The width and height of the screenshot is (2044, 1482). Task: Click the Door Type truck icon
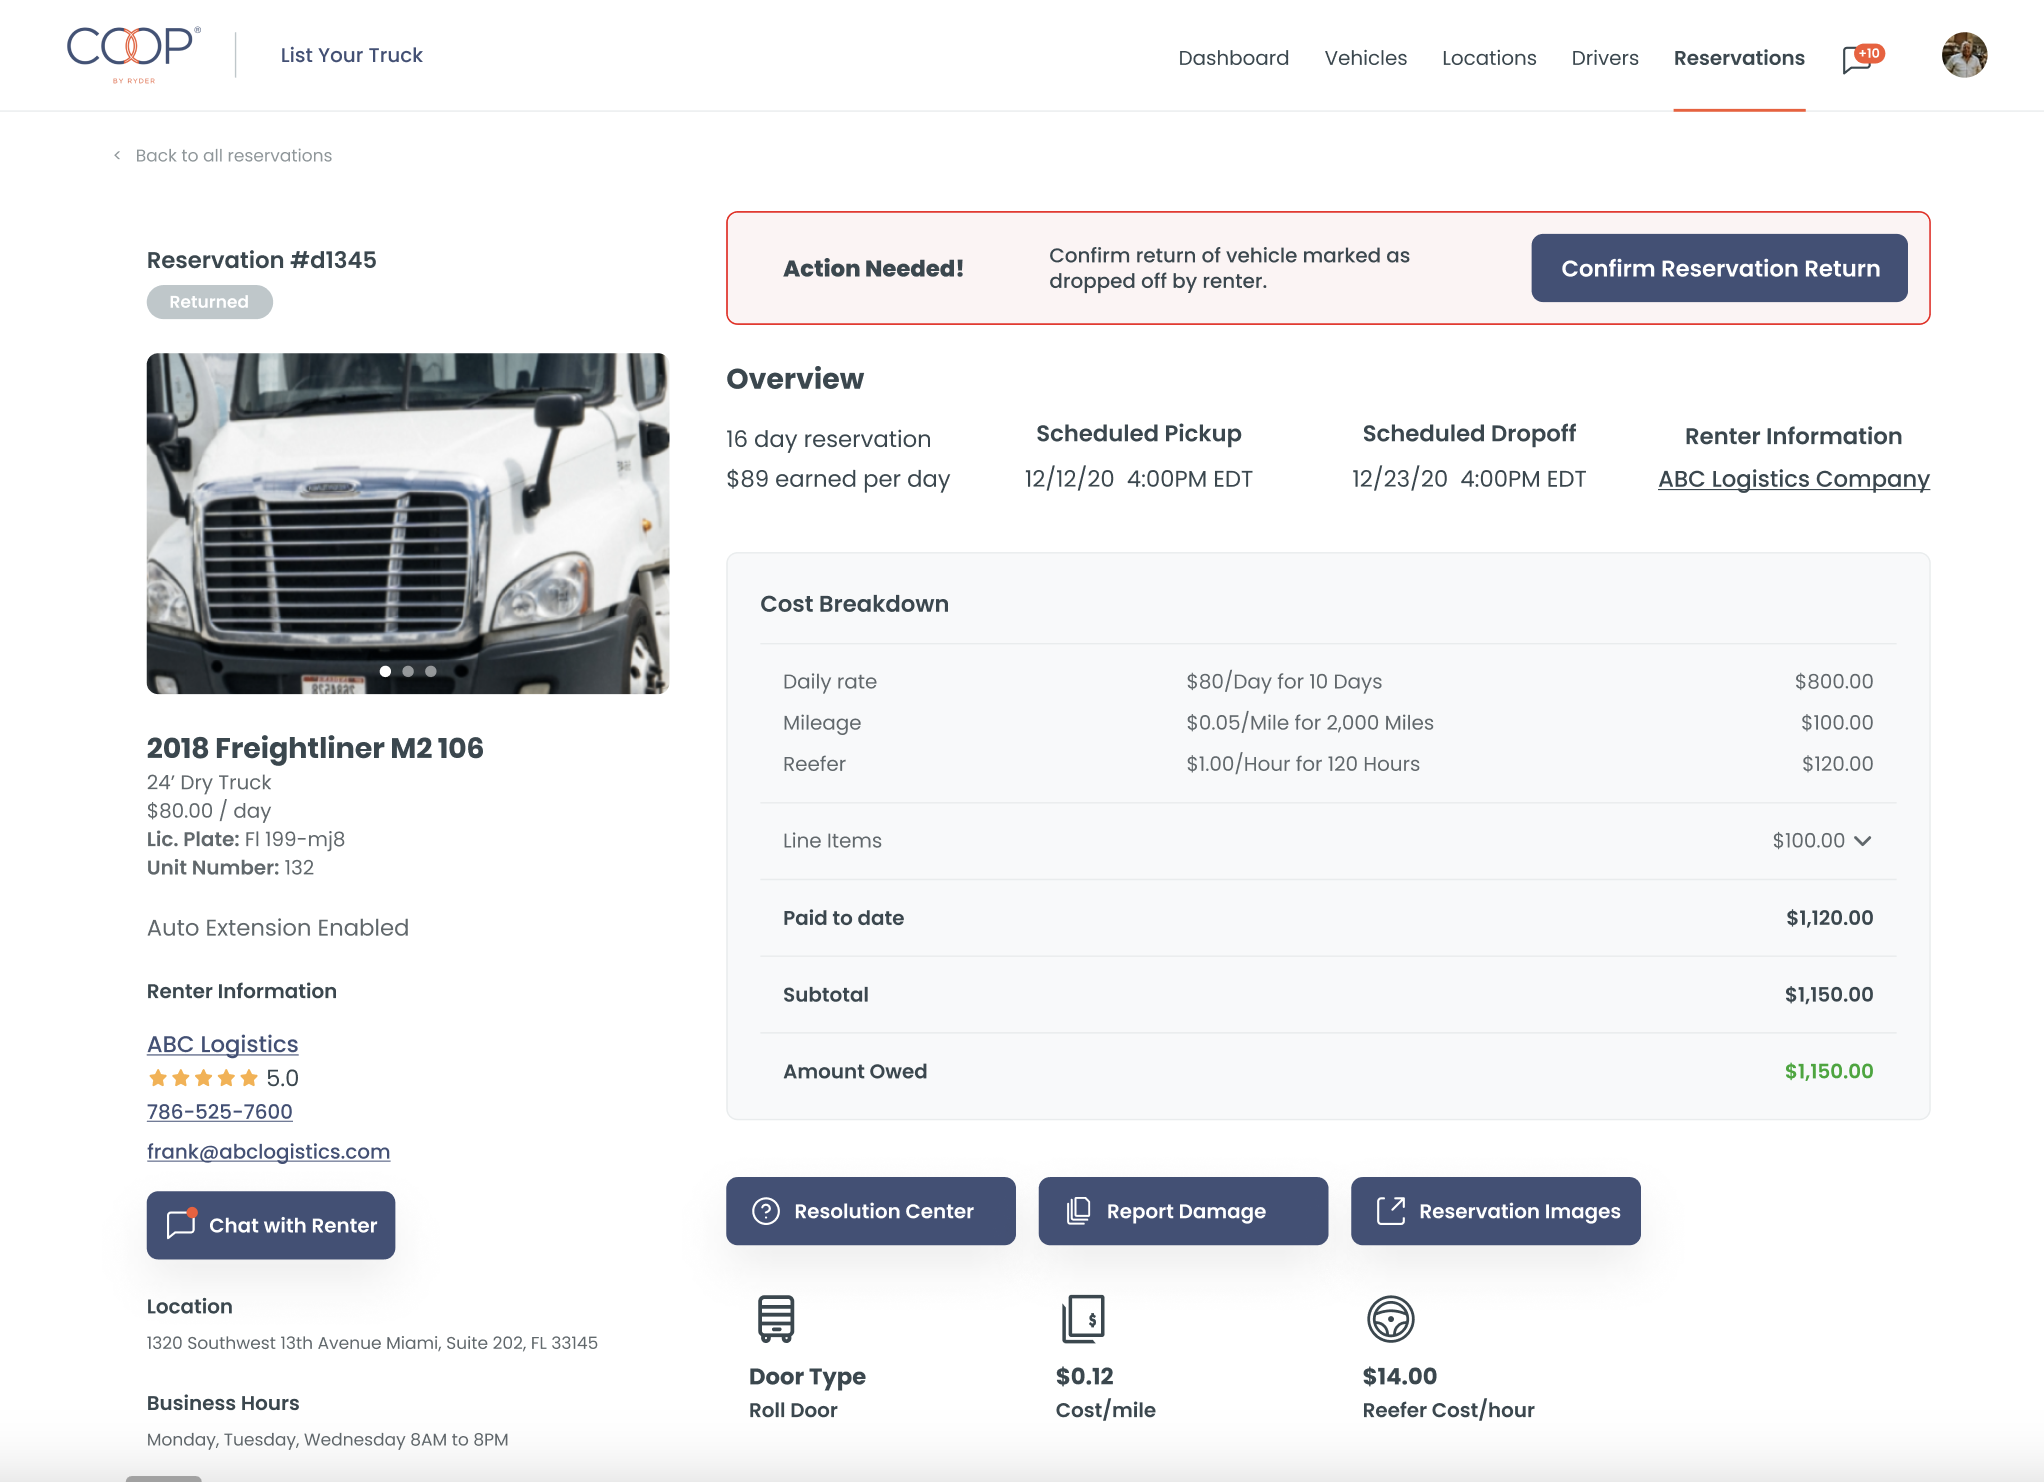pyautogui.click(x=775, y=1318)
